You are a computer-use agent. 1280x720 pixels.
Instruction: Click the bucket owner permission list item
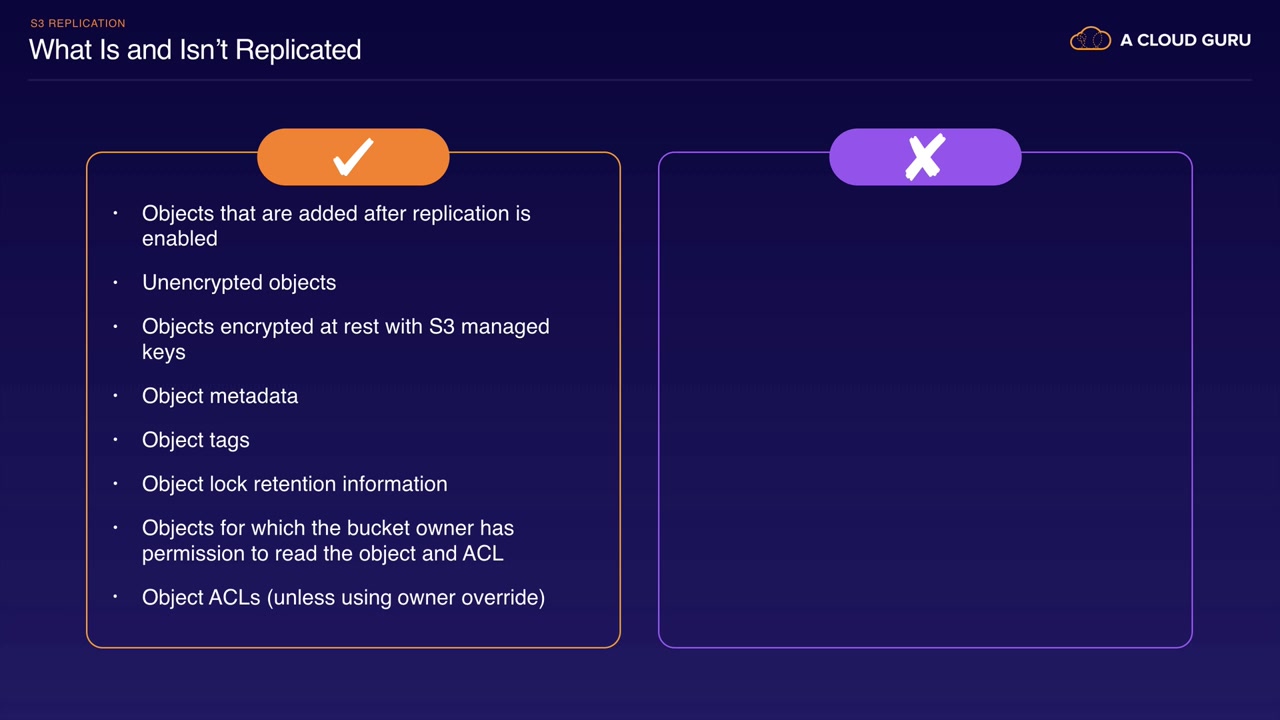pos(328,540)
